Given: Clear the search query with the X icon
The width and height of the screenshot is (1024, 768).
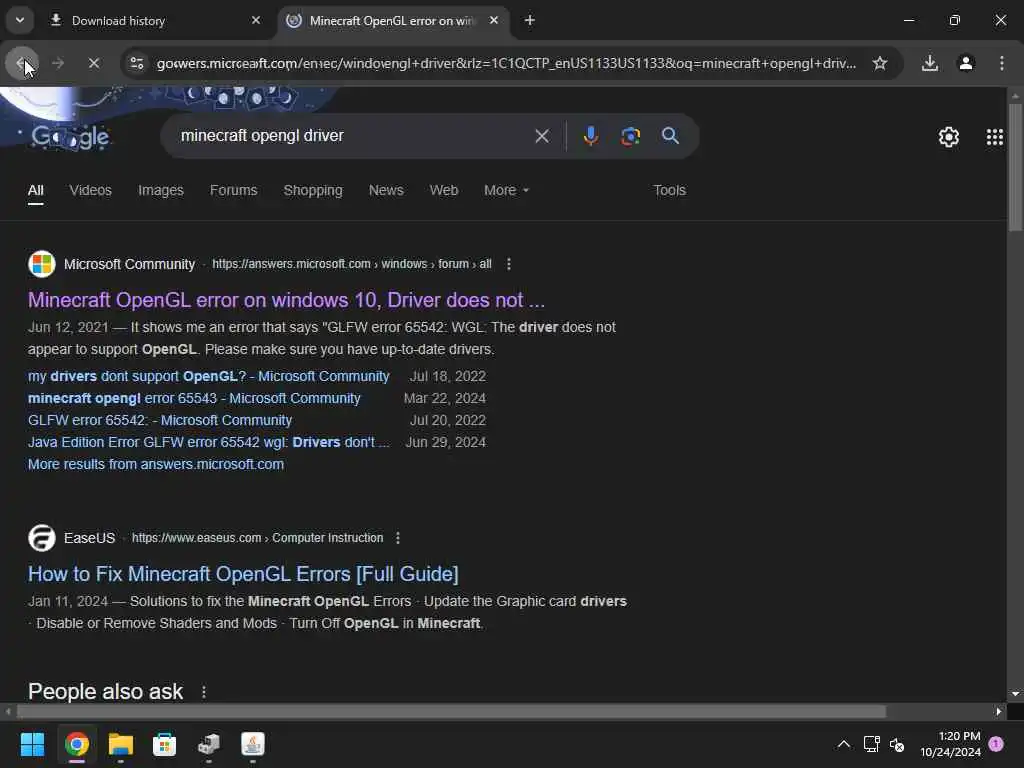Looking at the screenshot, I should tap(541, 136).
